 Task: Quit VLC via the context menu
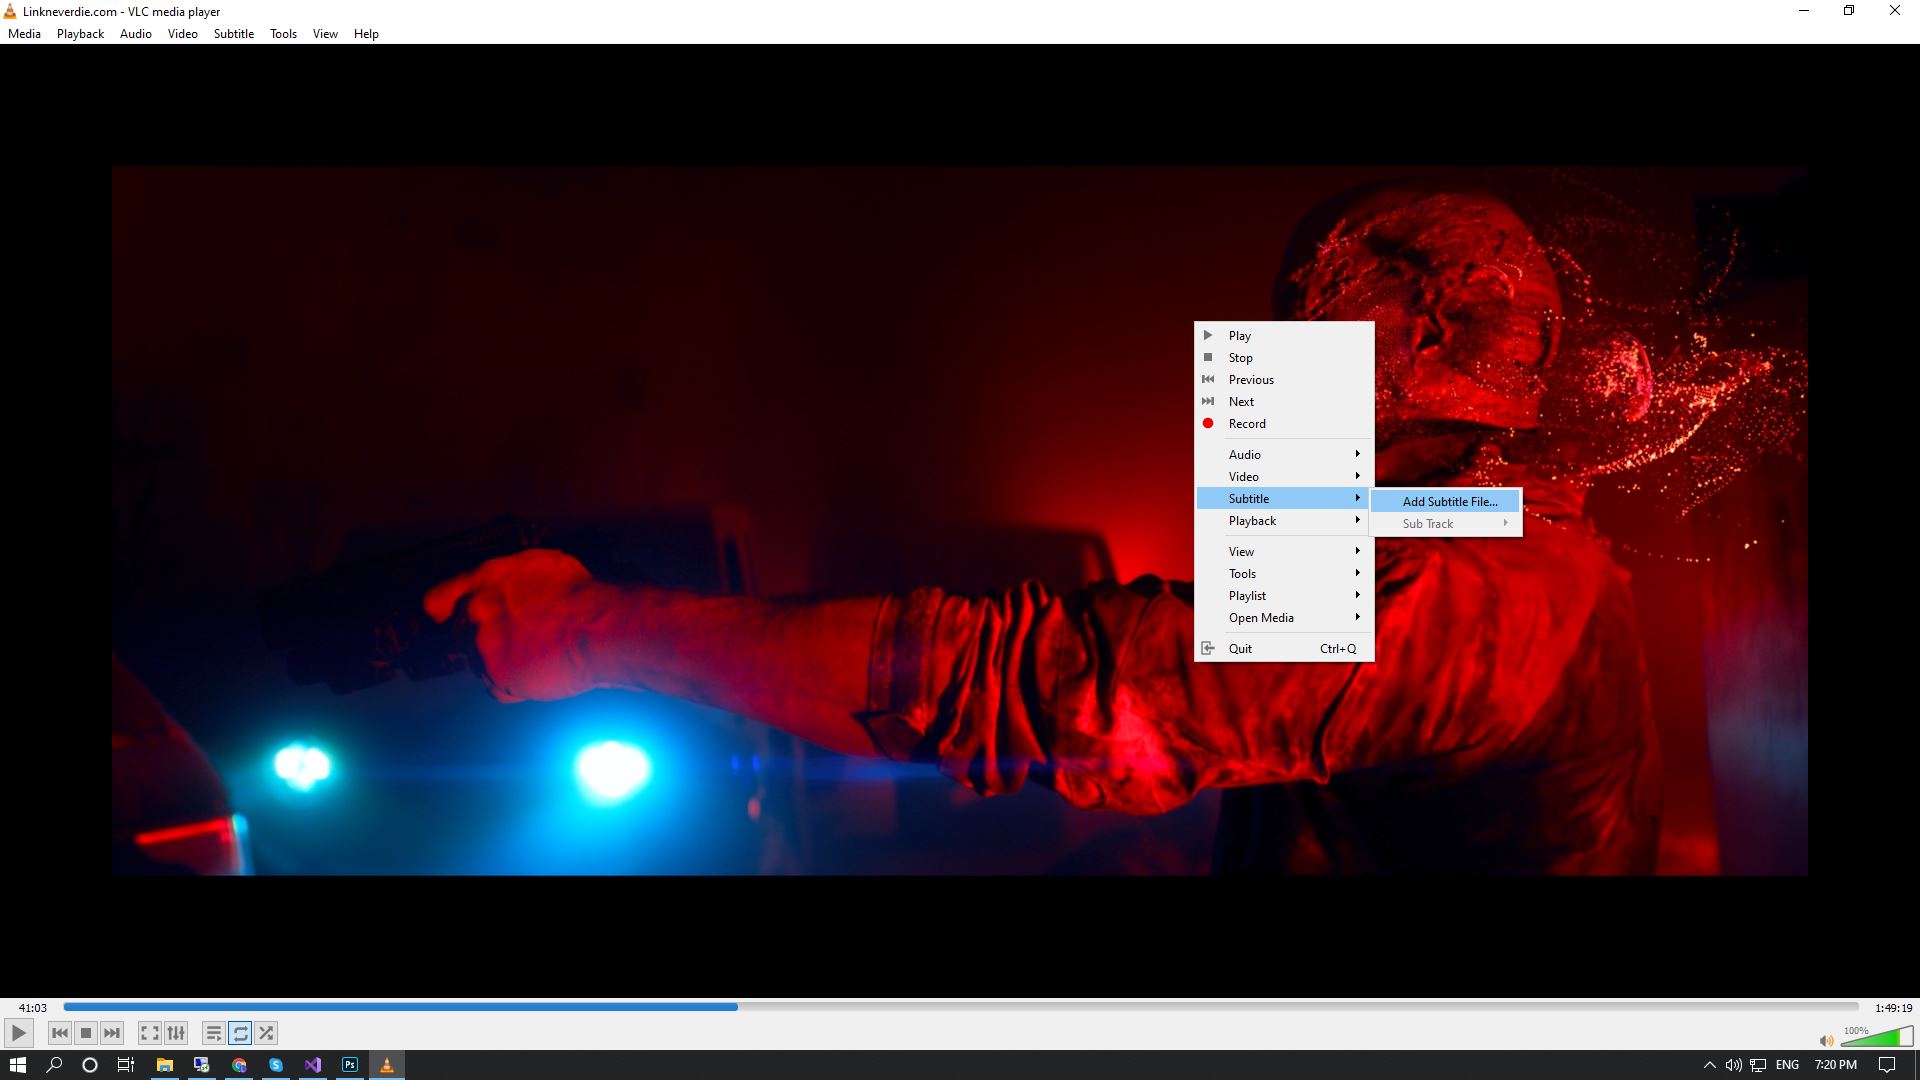pyautogui.click(x=1240, y=648)
